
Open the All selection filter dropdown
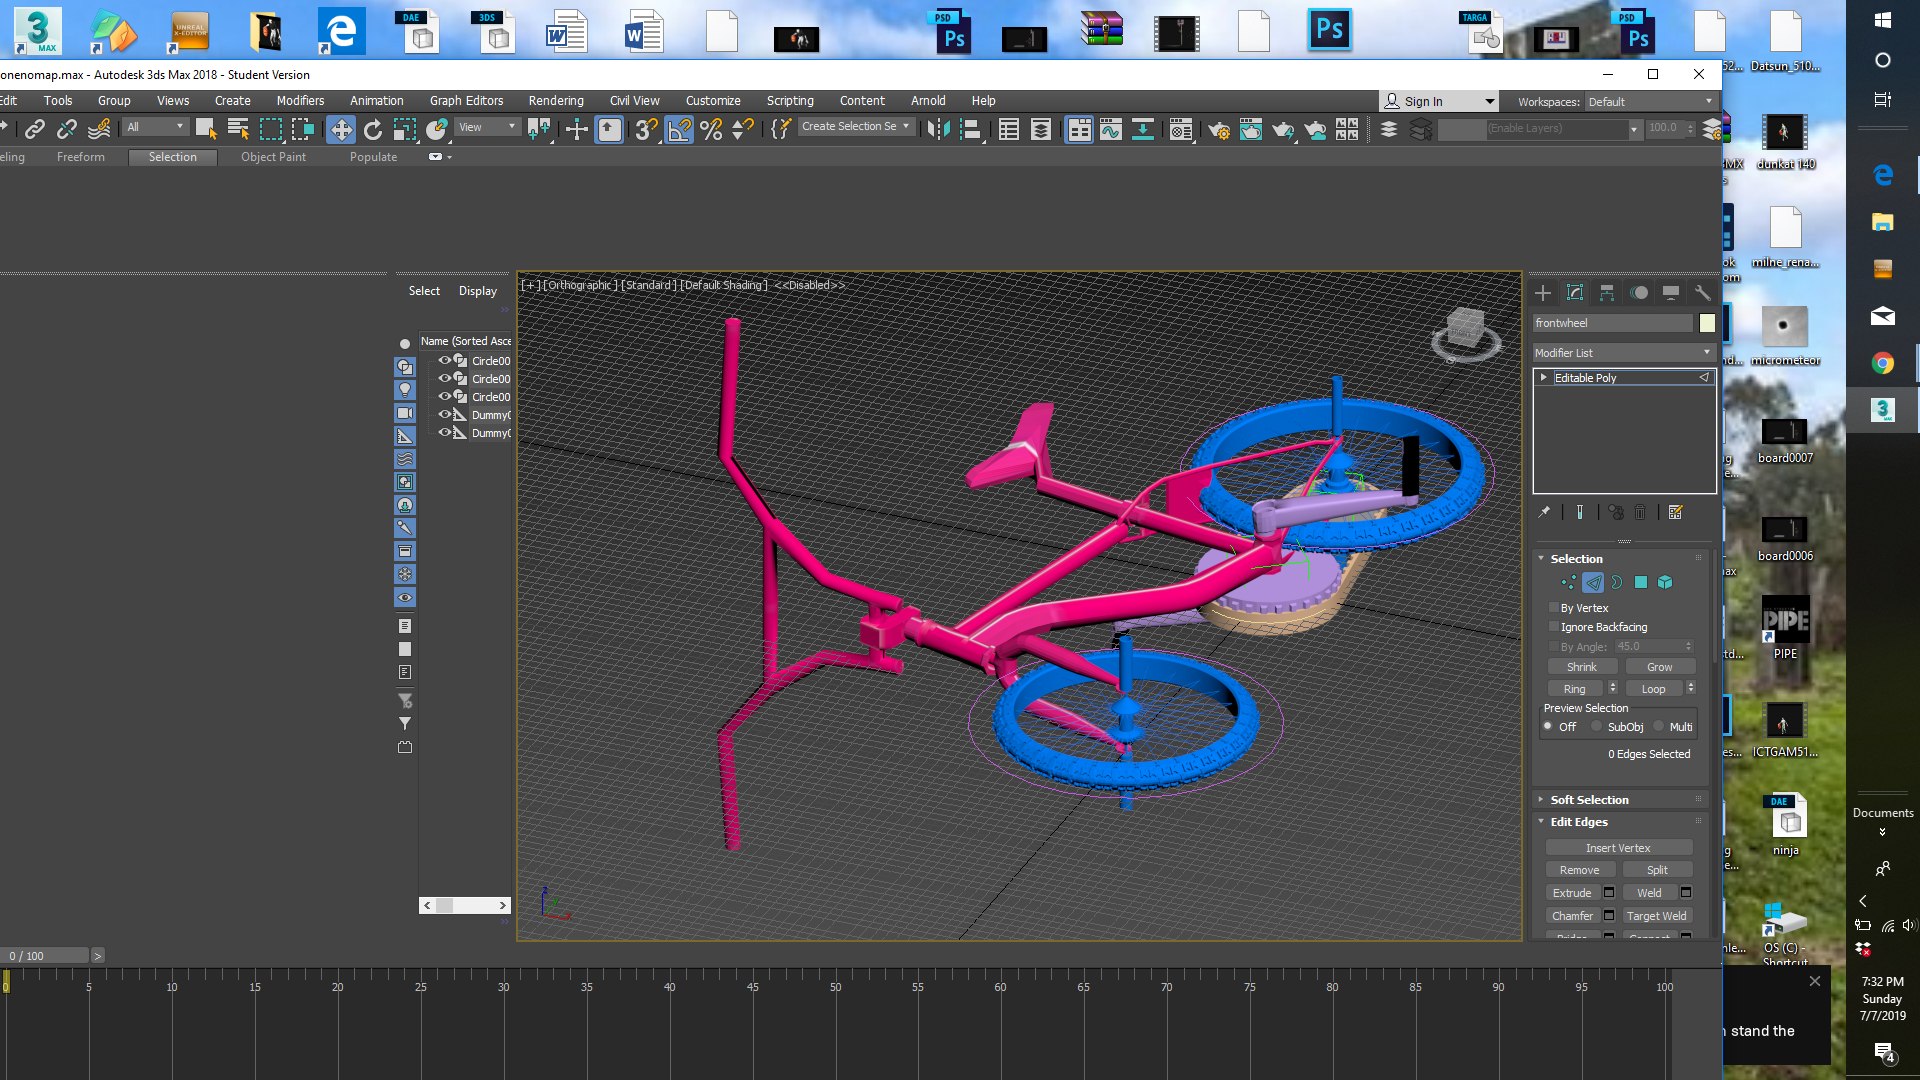[155, 127]
